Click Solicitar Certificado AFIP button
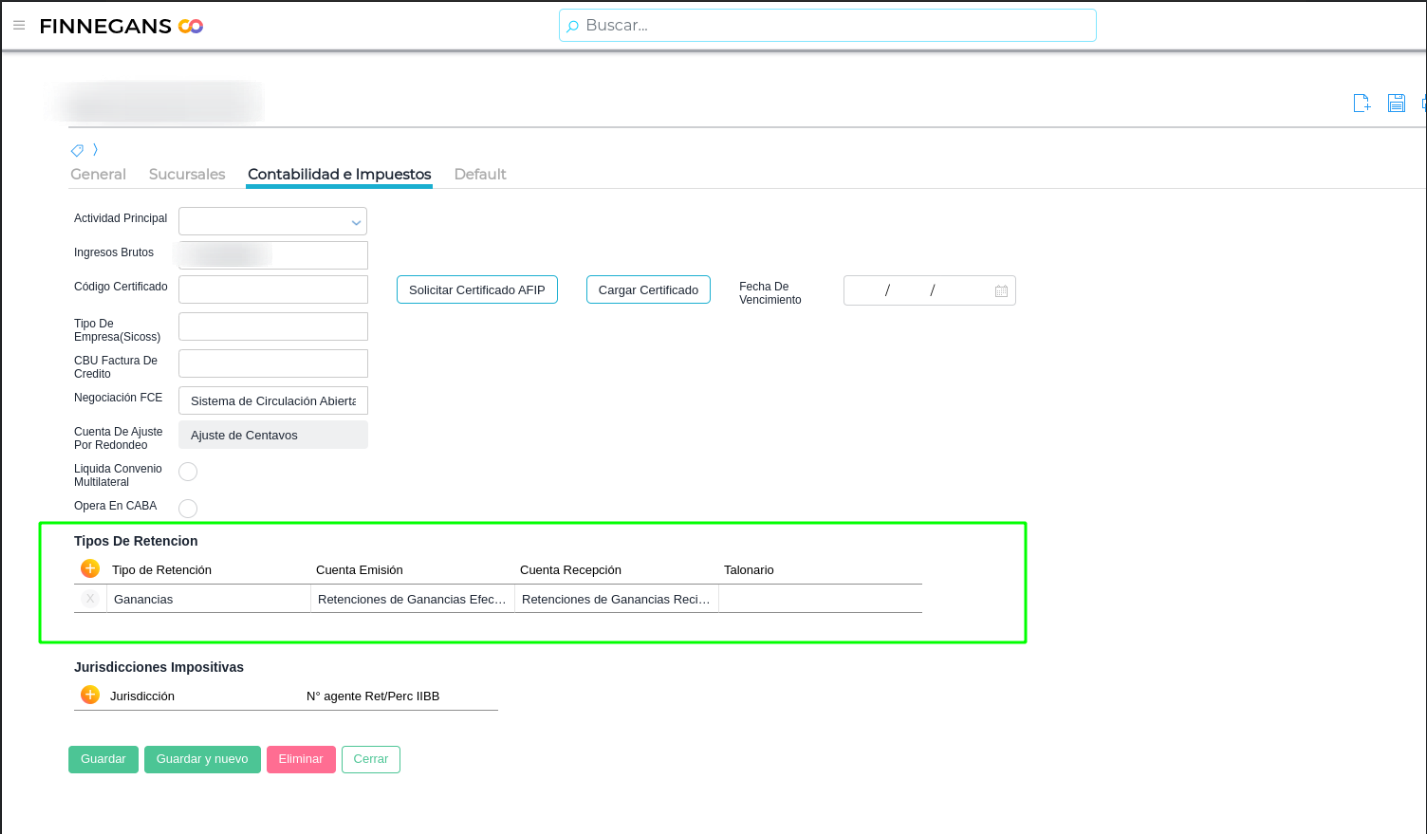 pos(477,290)
